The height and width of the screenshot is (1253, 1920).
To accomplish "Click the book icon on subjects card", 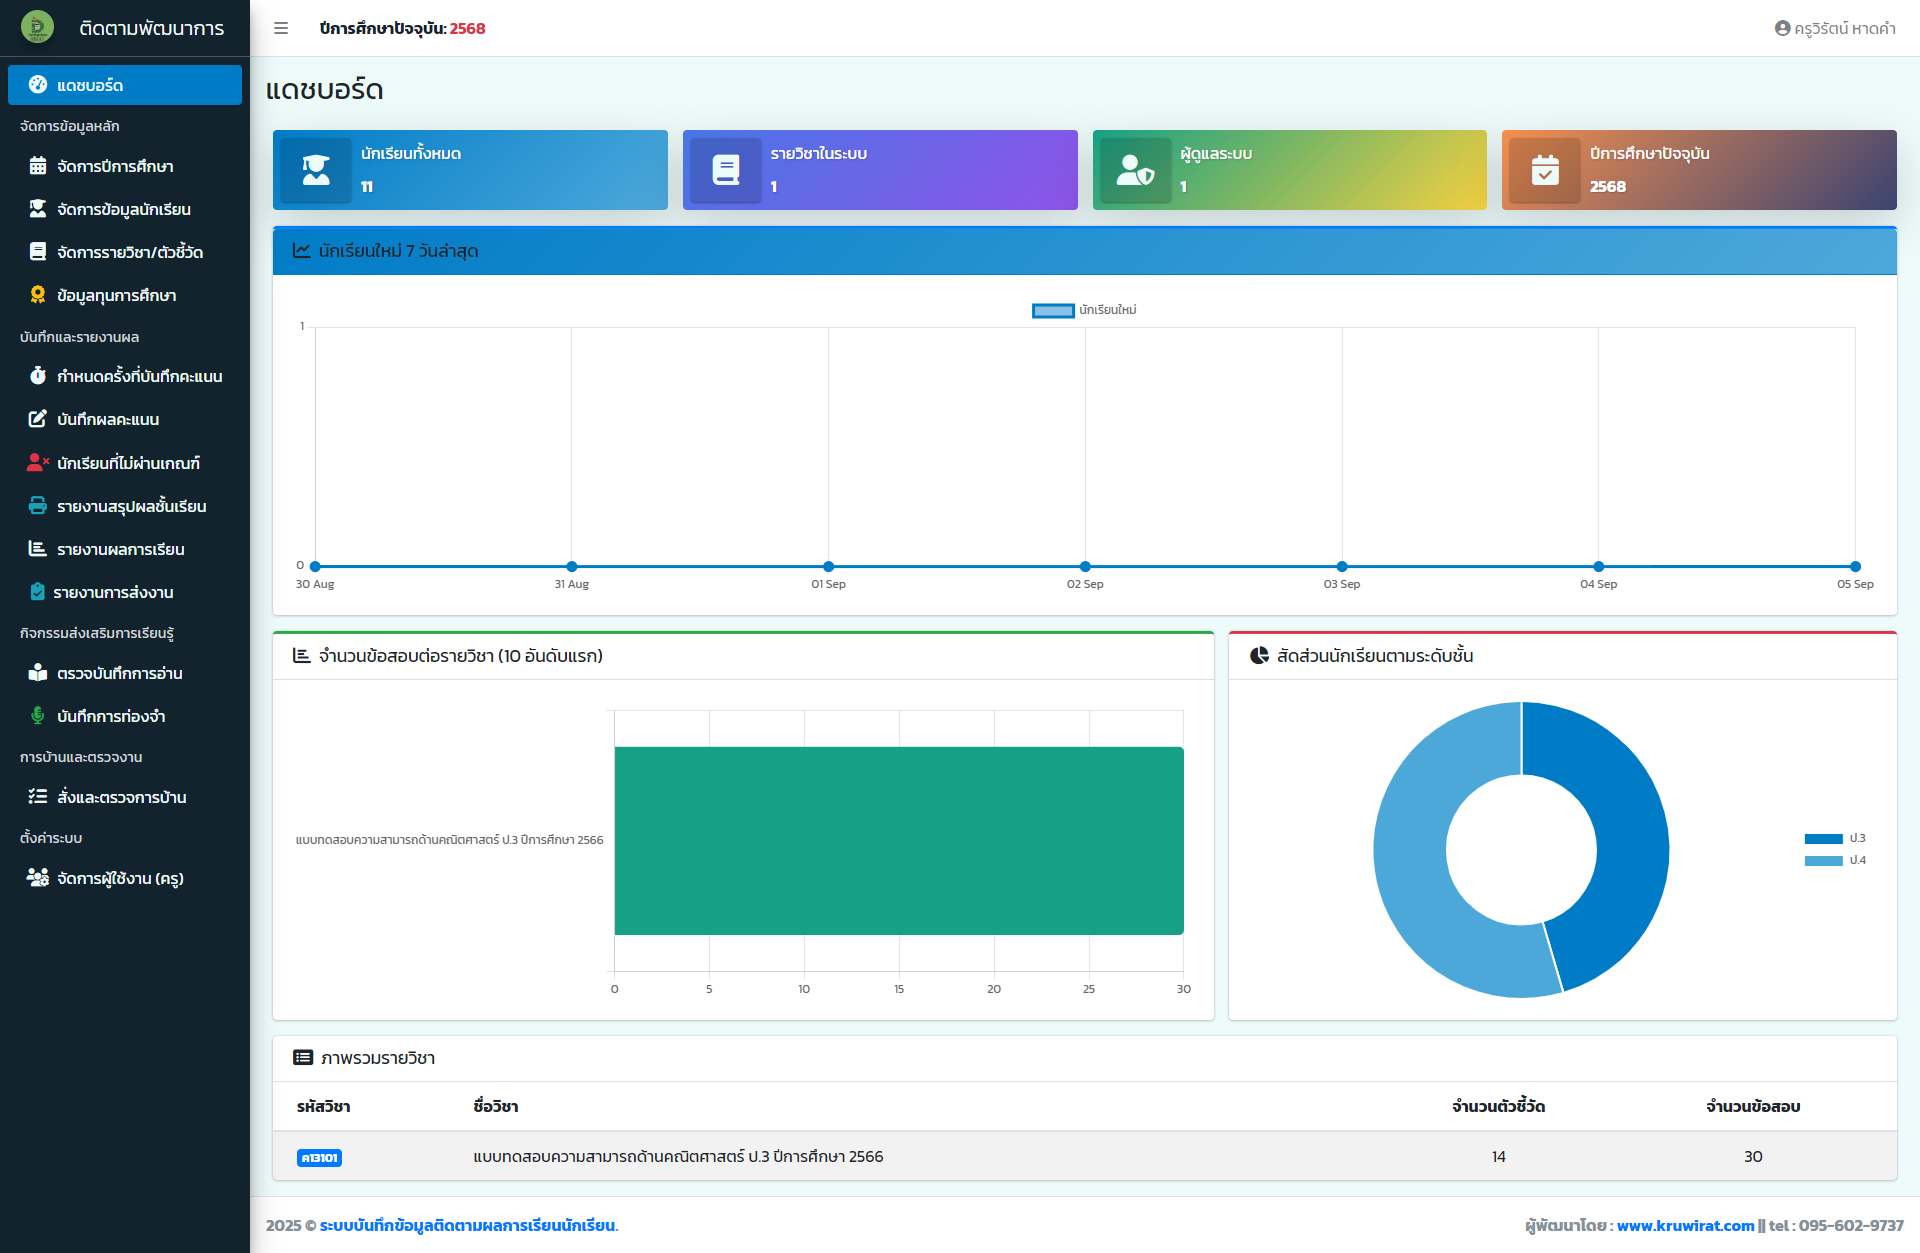I will (726, 170).
